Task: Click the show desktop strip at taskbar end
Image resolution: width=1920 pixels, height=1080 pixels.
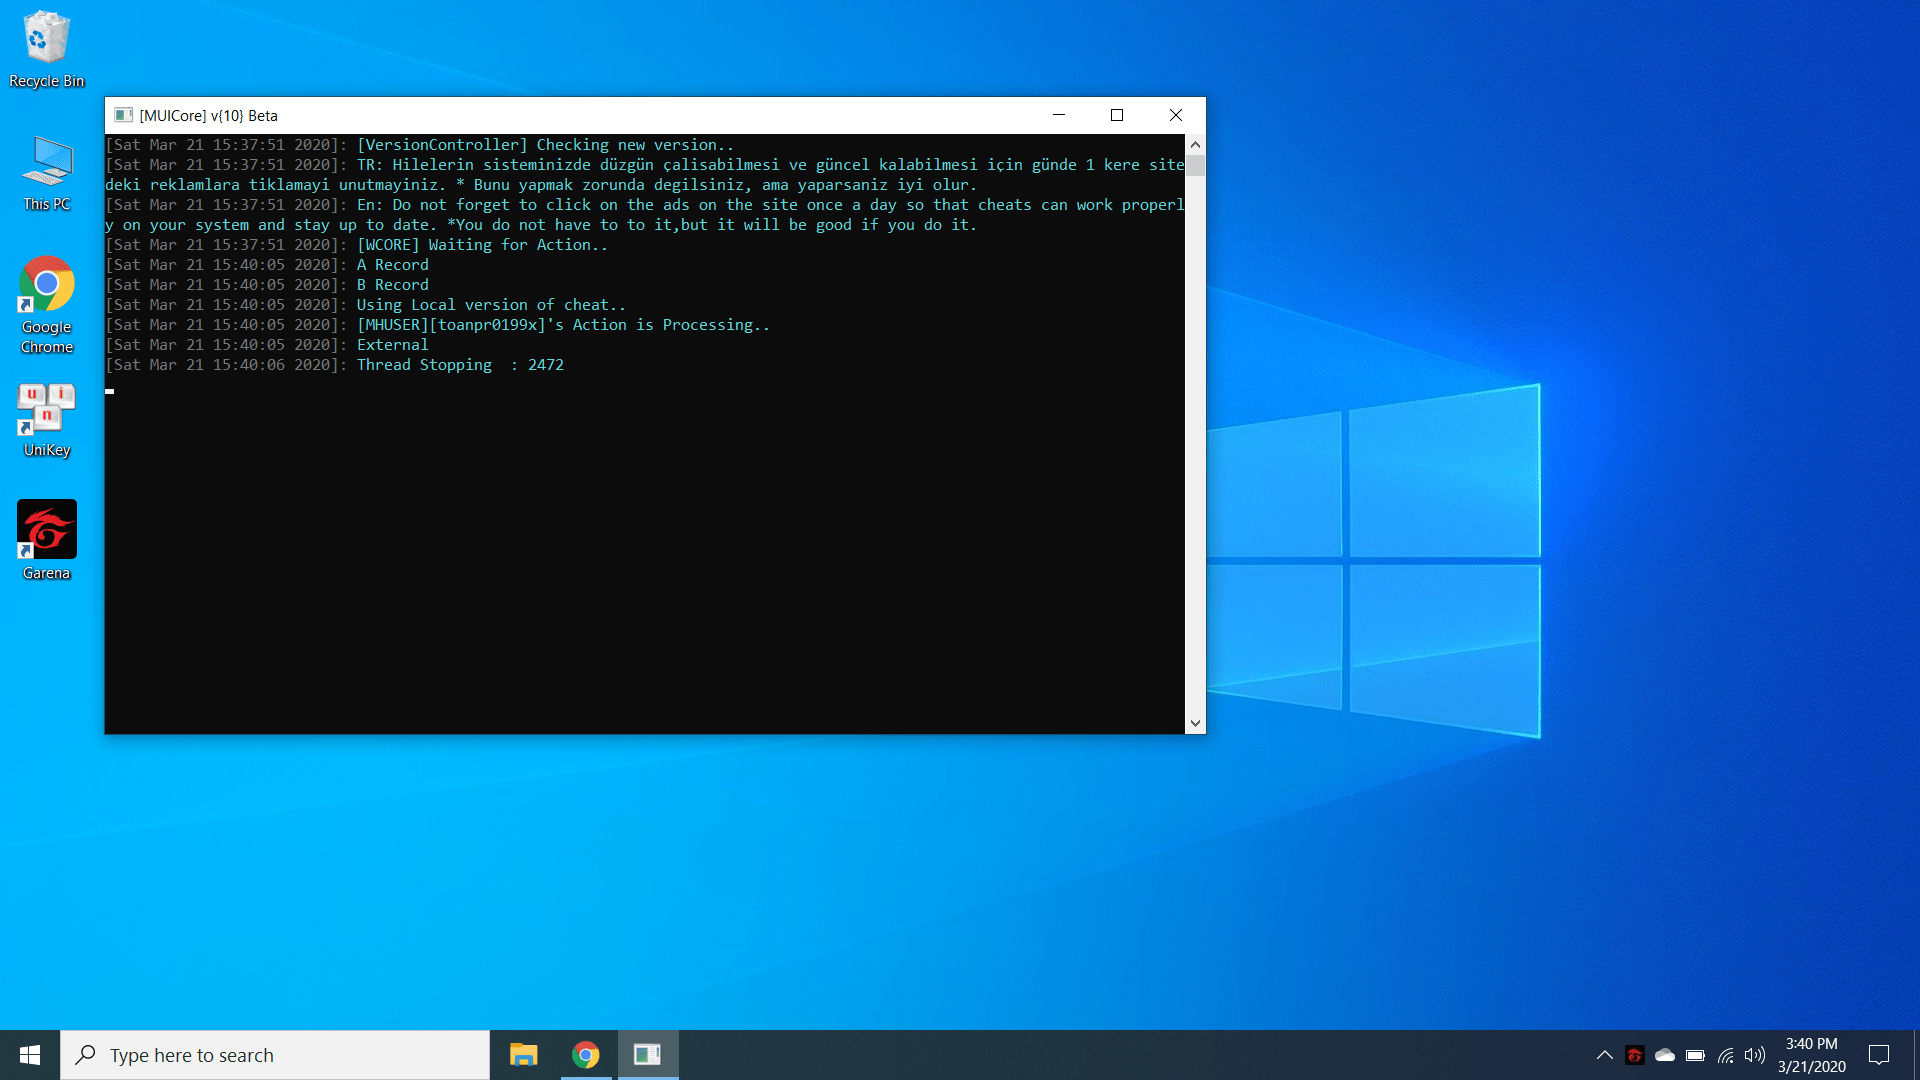Action: point(1916,1055)
